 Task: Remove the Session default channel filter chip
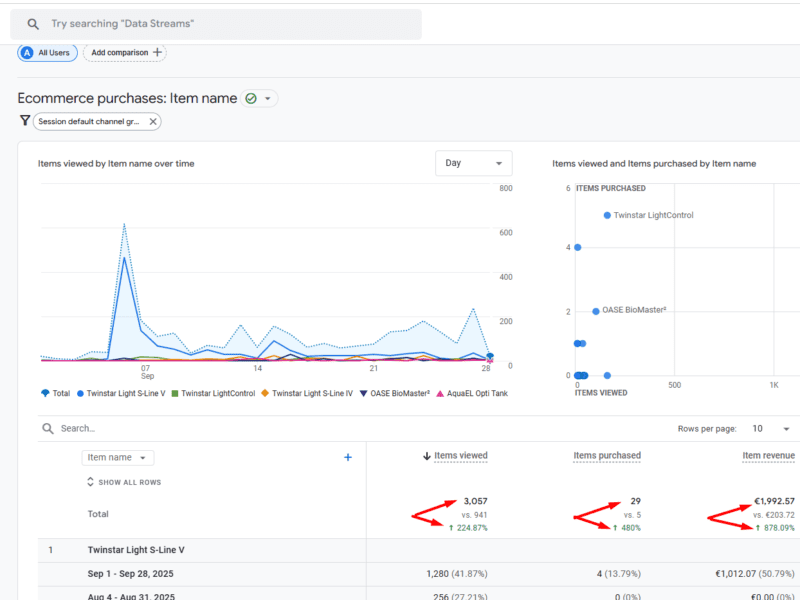[153, 122]
